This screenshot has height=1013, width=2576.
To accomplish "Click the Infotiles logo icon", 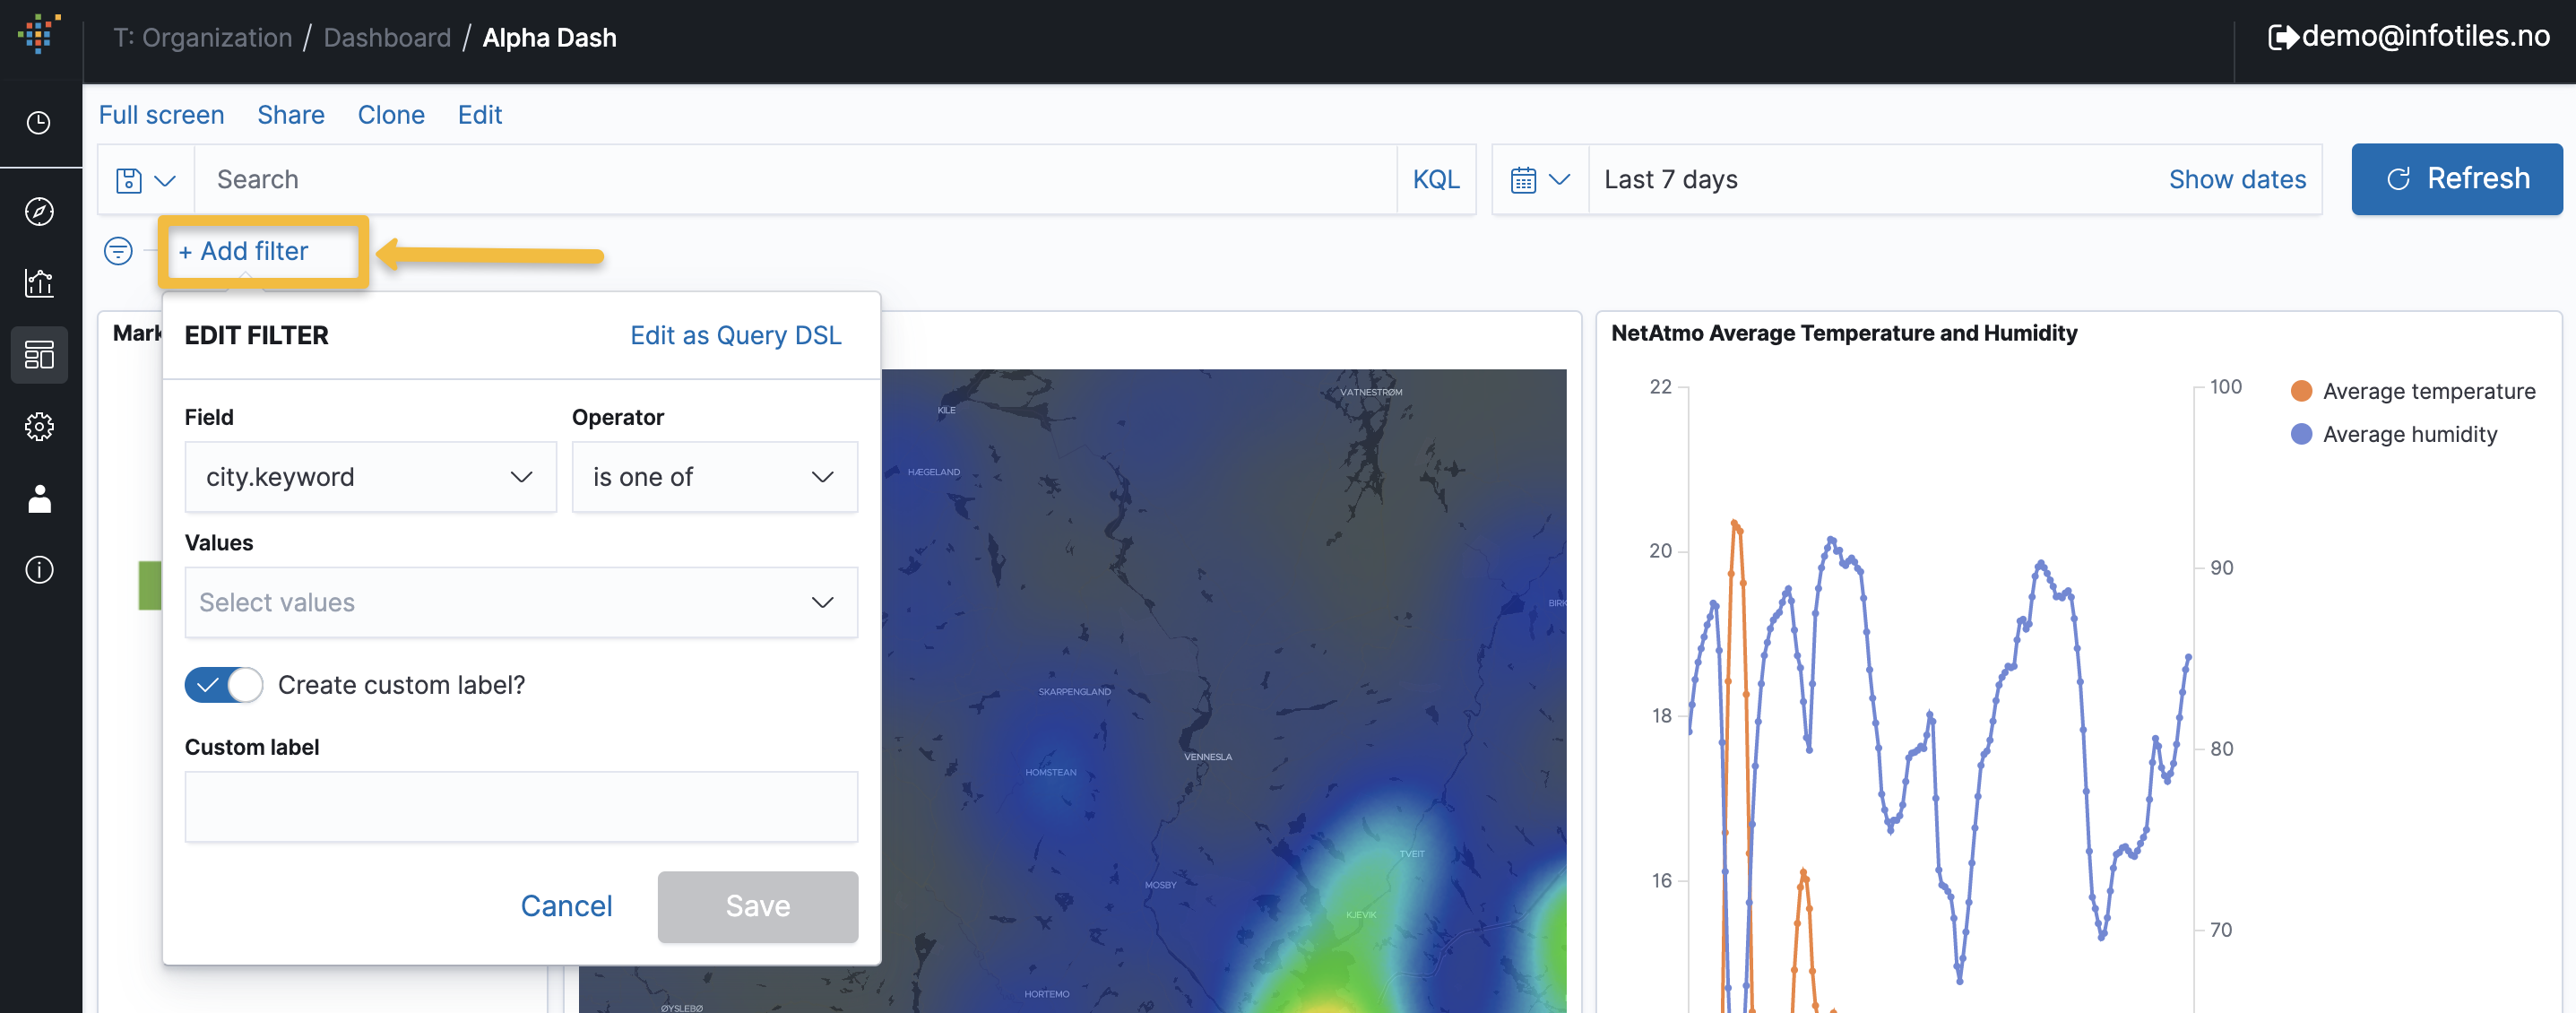I will click(x=39, y=34).
